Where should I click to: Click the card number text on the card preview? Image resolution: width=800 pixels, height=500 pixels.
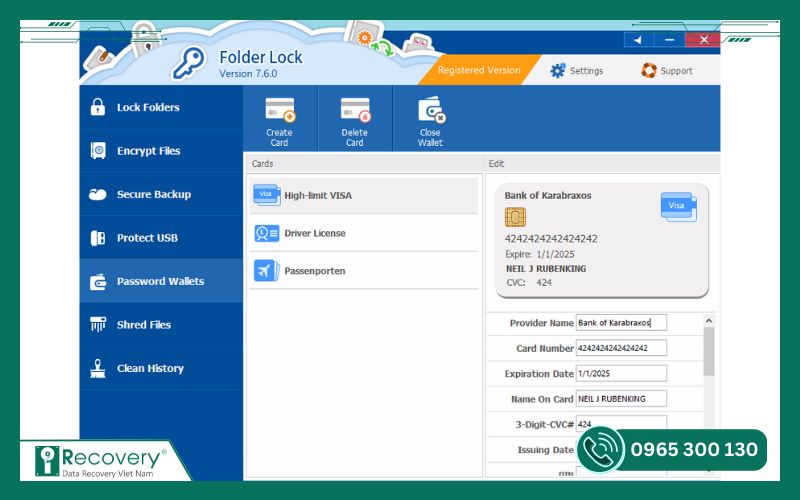[551, 239]
